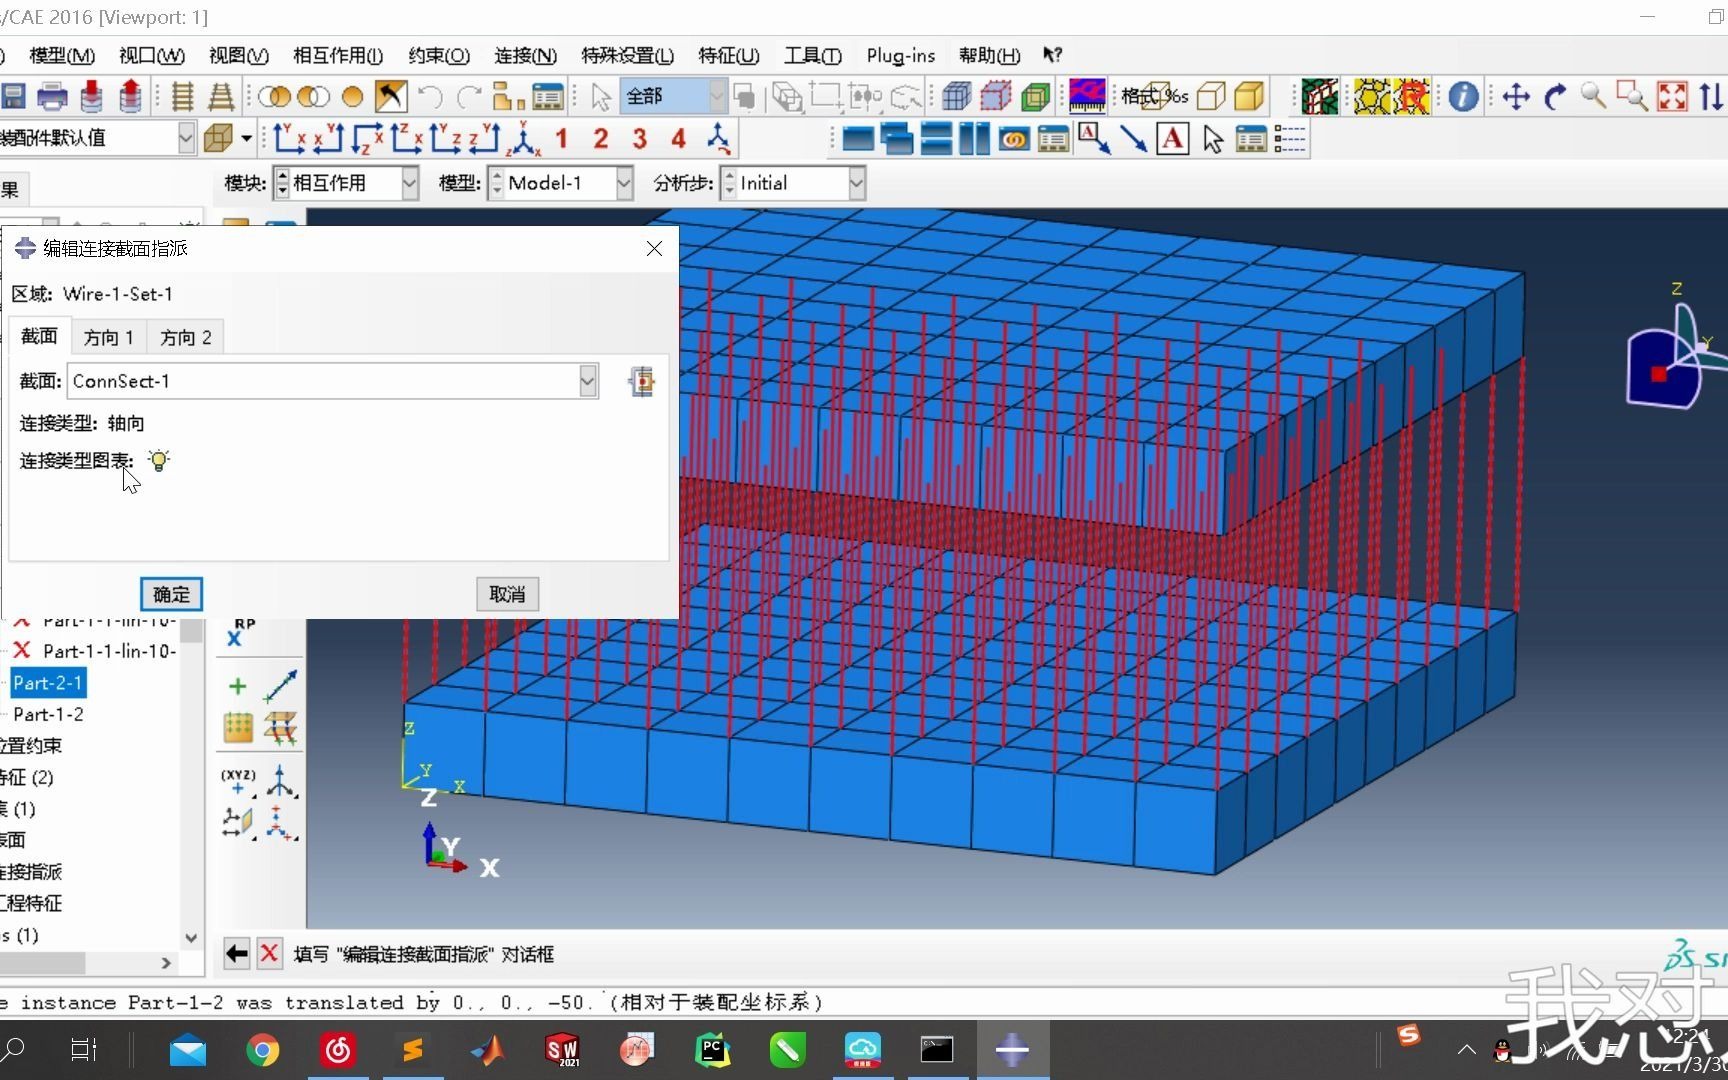Viewport: 1728px width, 1080px height.
Task: Click the model tree scroll down arrow
Action: (191, 938)
